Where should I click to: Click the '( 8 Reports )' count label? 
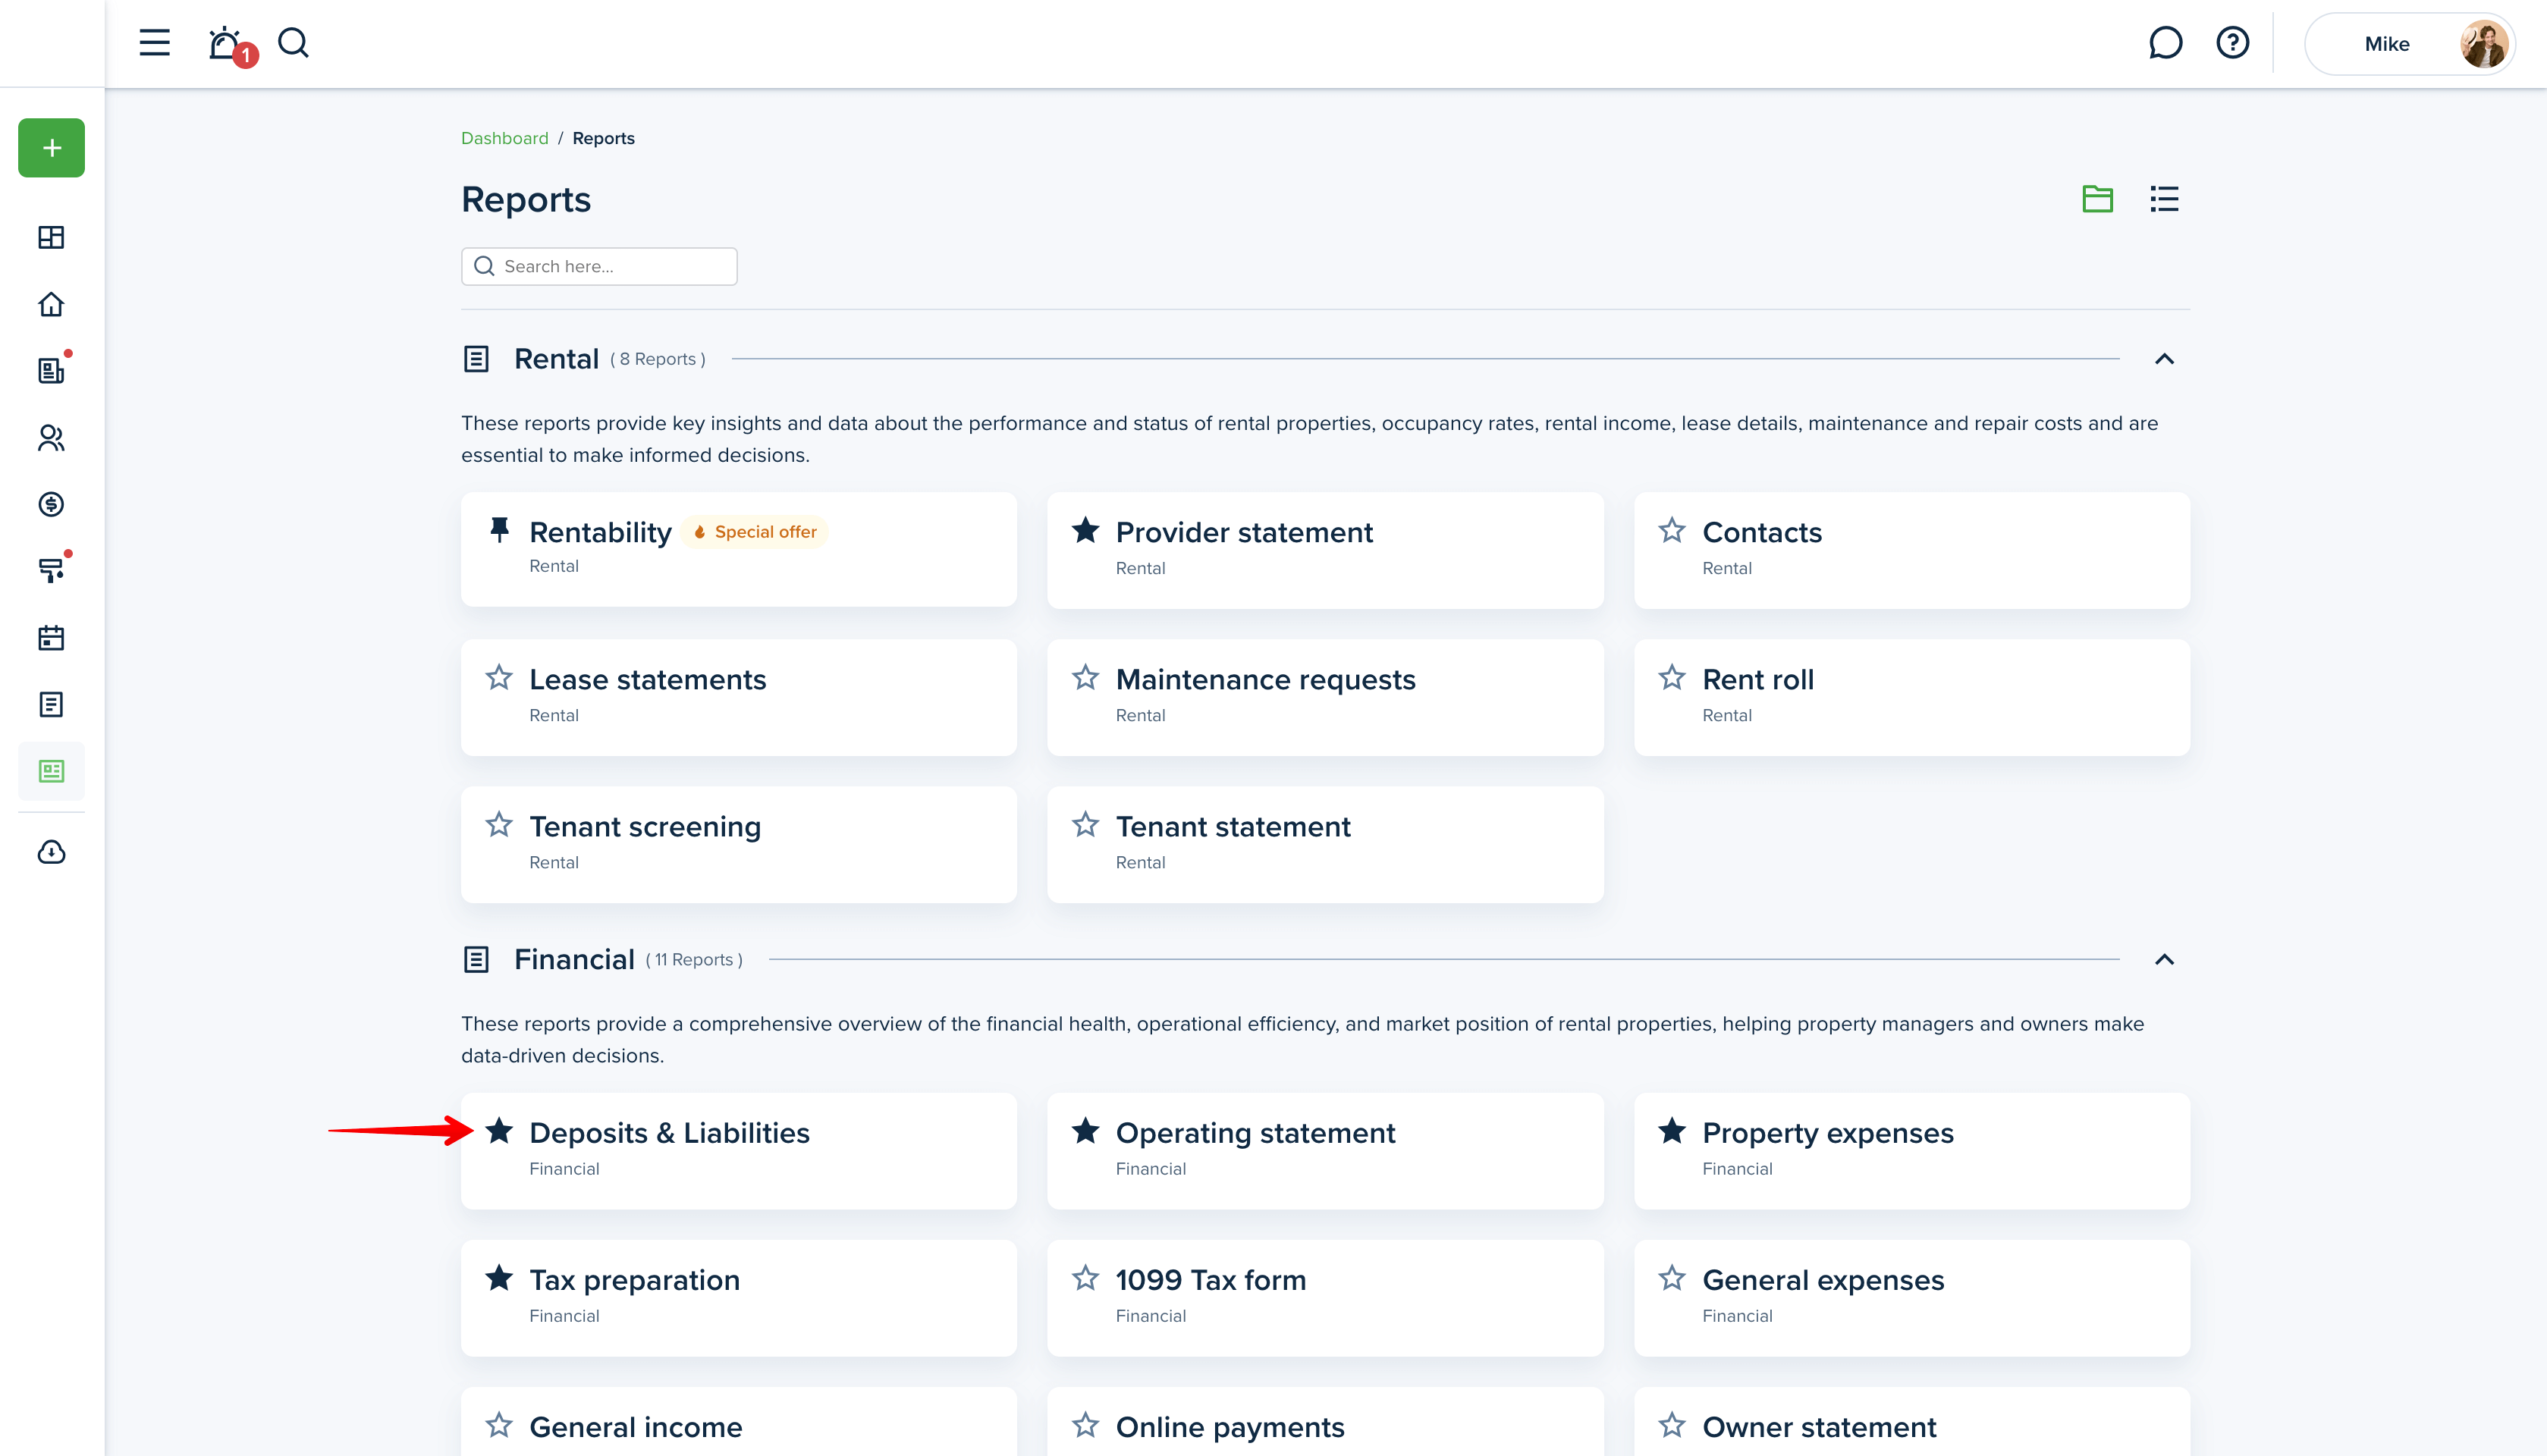658,359
